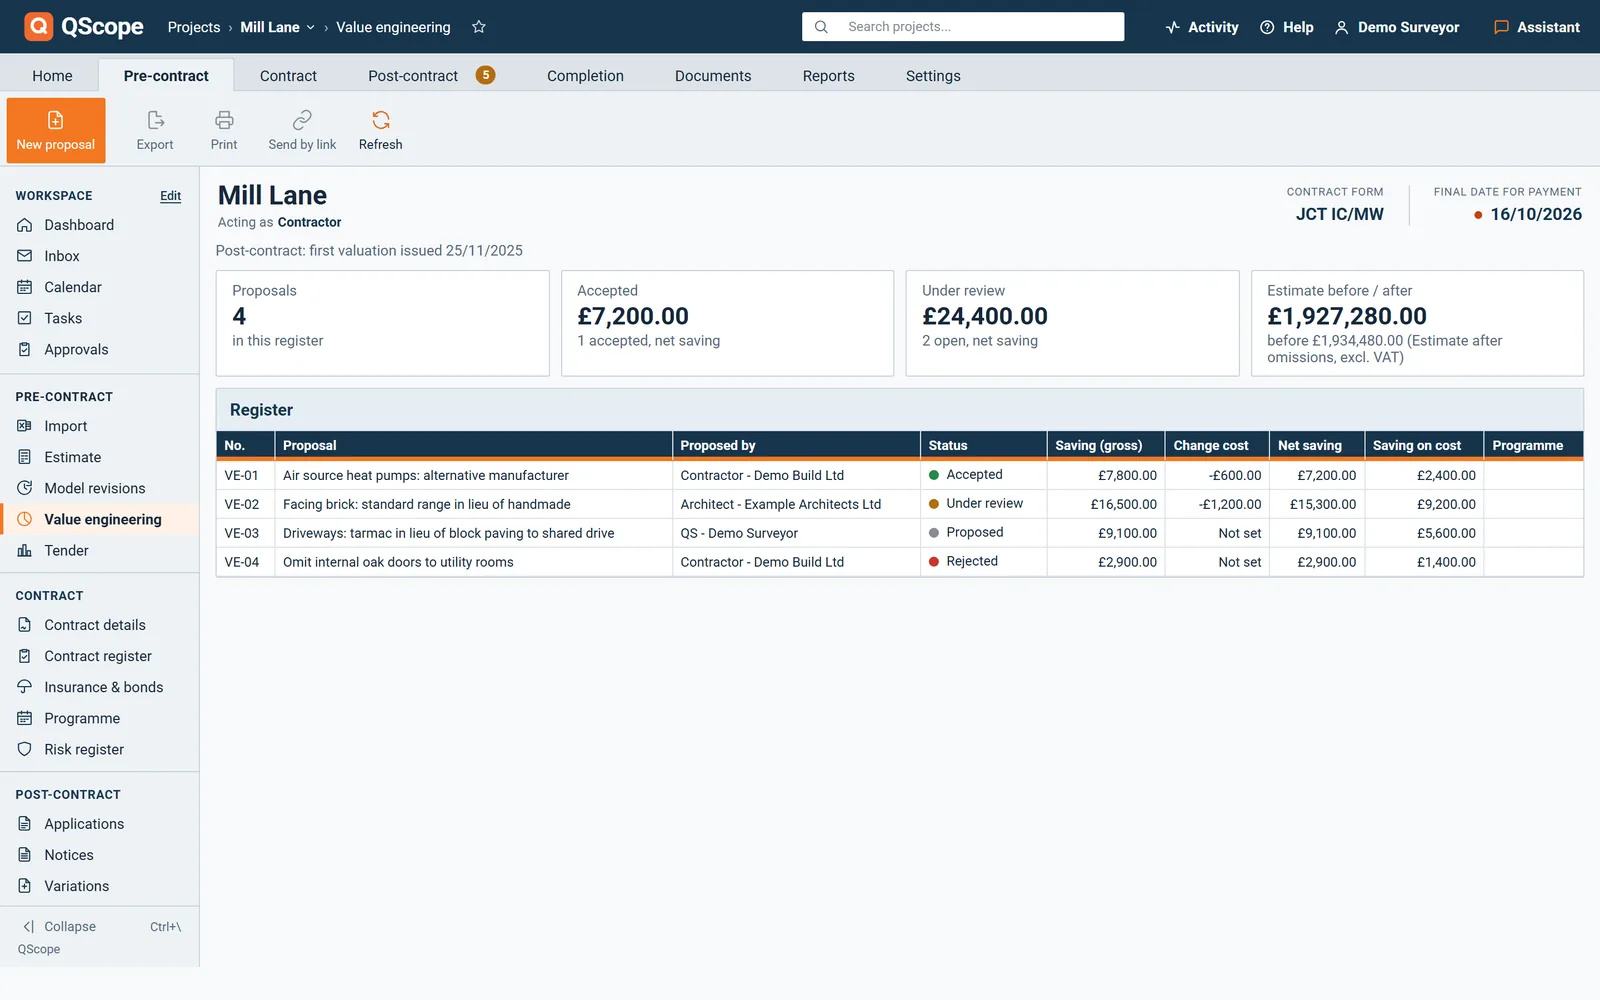1600x1000 pixels.
Task: Open Insurance & bonds
Action: (x=100, y=687)
